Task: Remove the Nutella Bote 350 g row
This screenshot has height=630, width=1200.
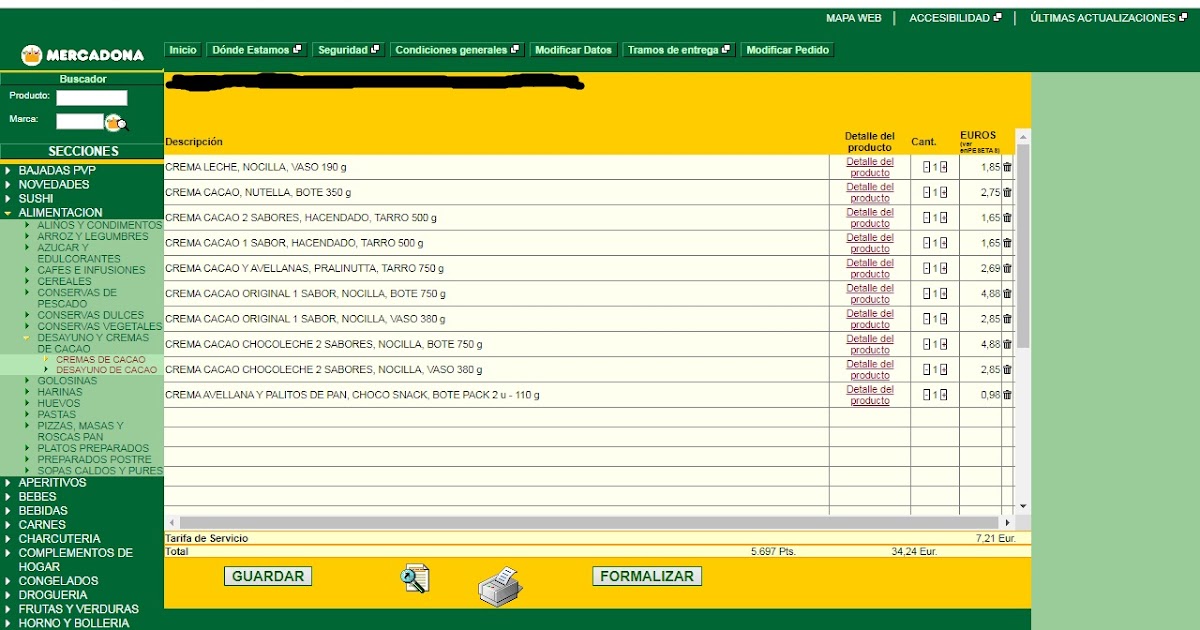Action: [x=1007, y=192]
